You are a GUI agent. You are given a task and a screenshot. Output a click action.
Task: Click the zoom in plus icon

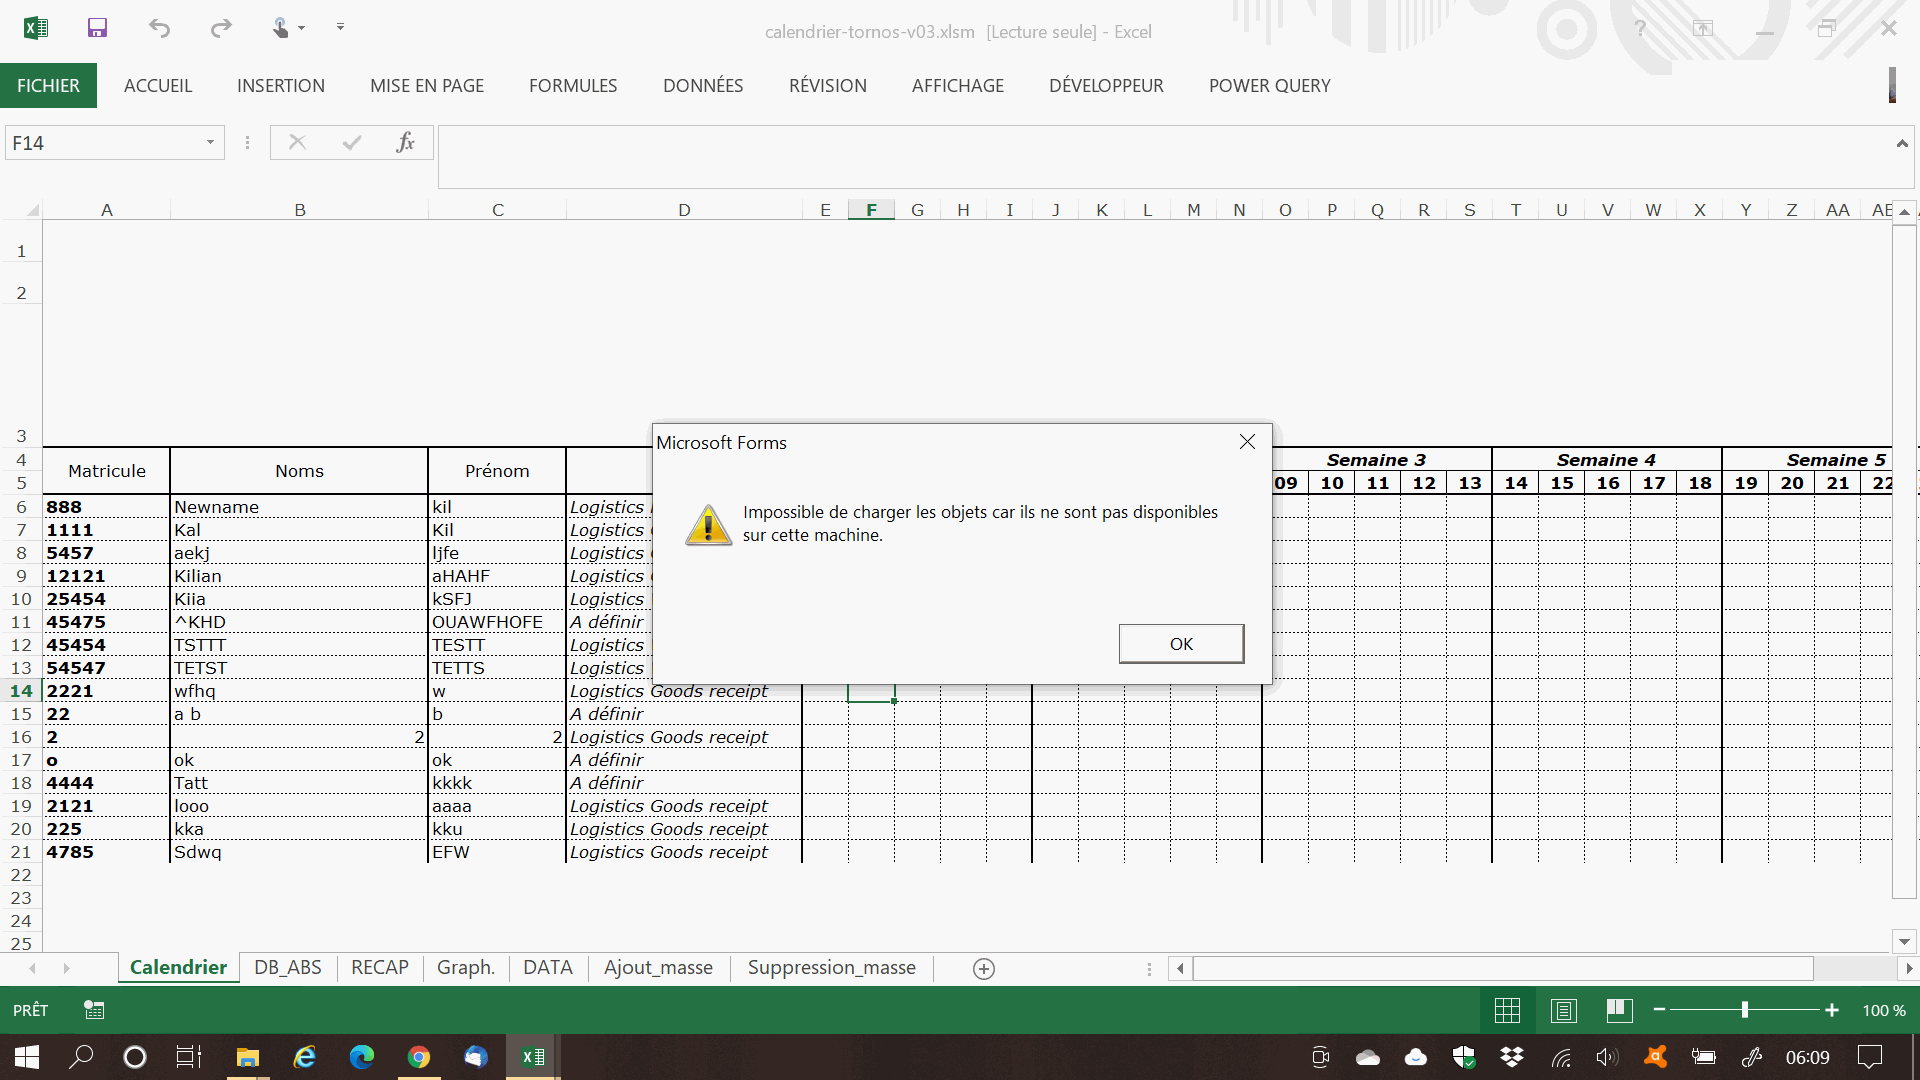[x=1832, y=1010]
